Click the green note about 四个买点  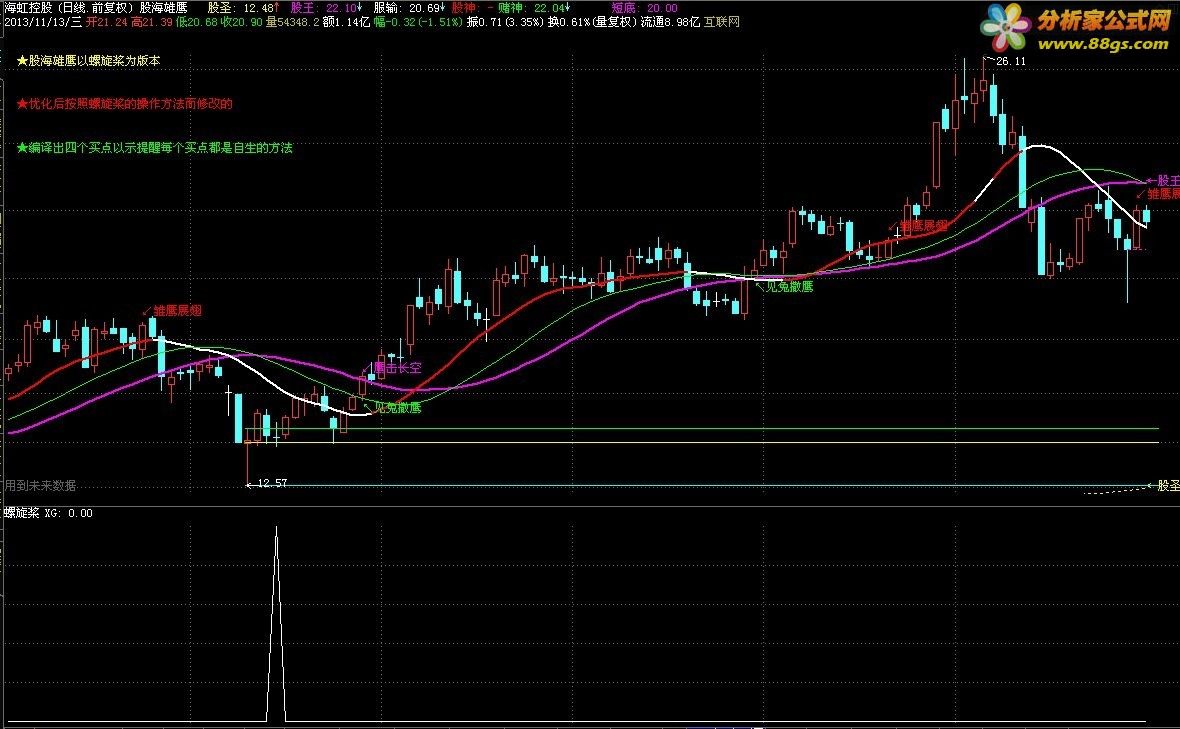click(154, 148)
